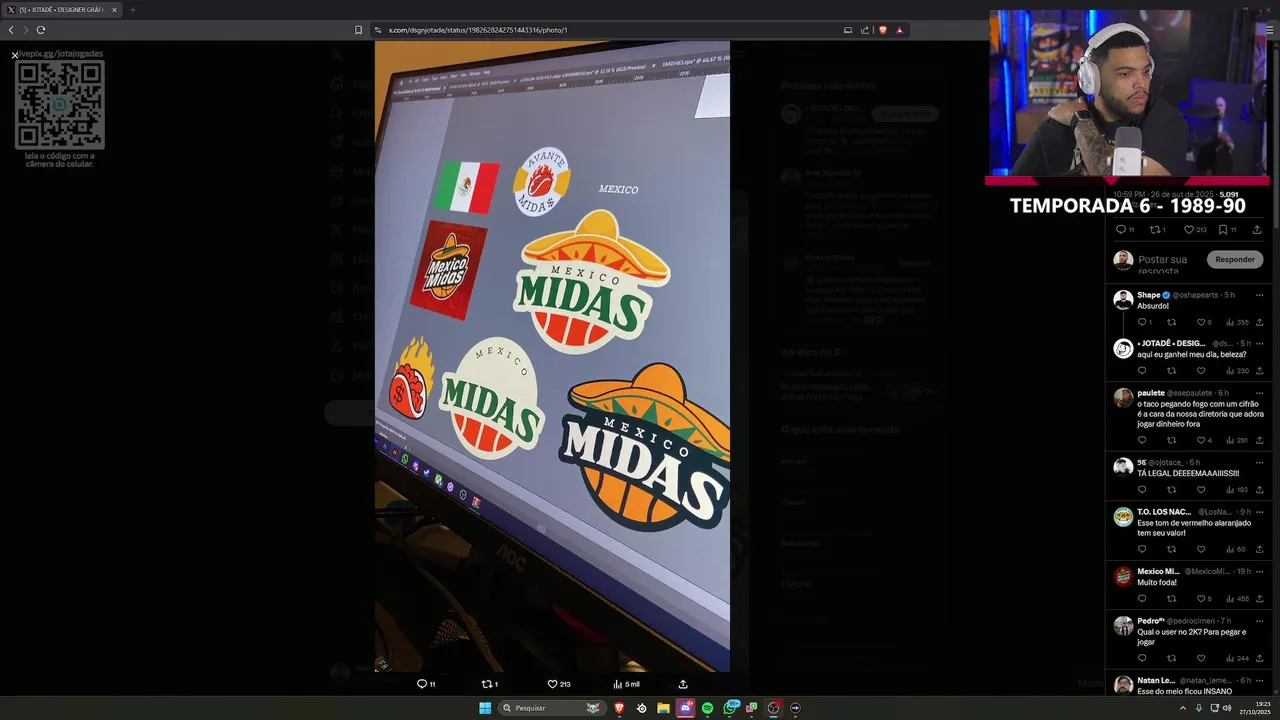
Task: Open Shape's reply more options menu
Action: (1259, 295)
